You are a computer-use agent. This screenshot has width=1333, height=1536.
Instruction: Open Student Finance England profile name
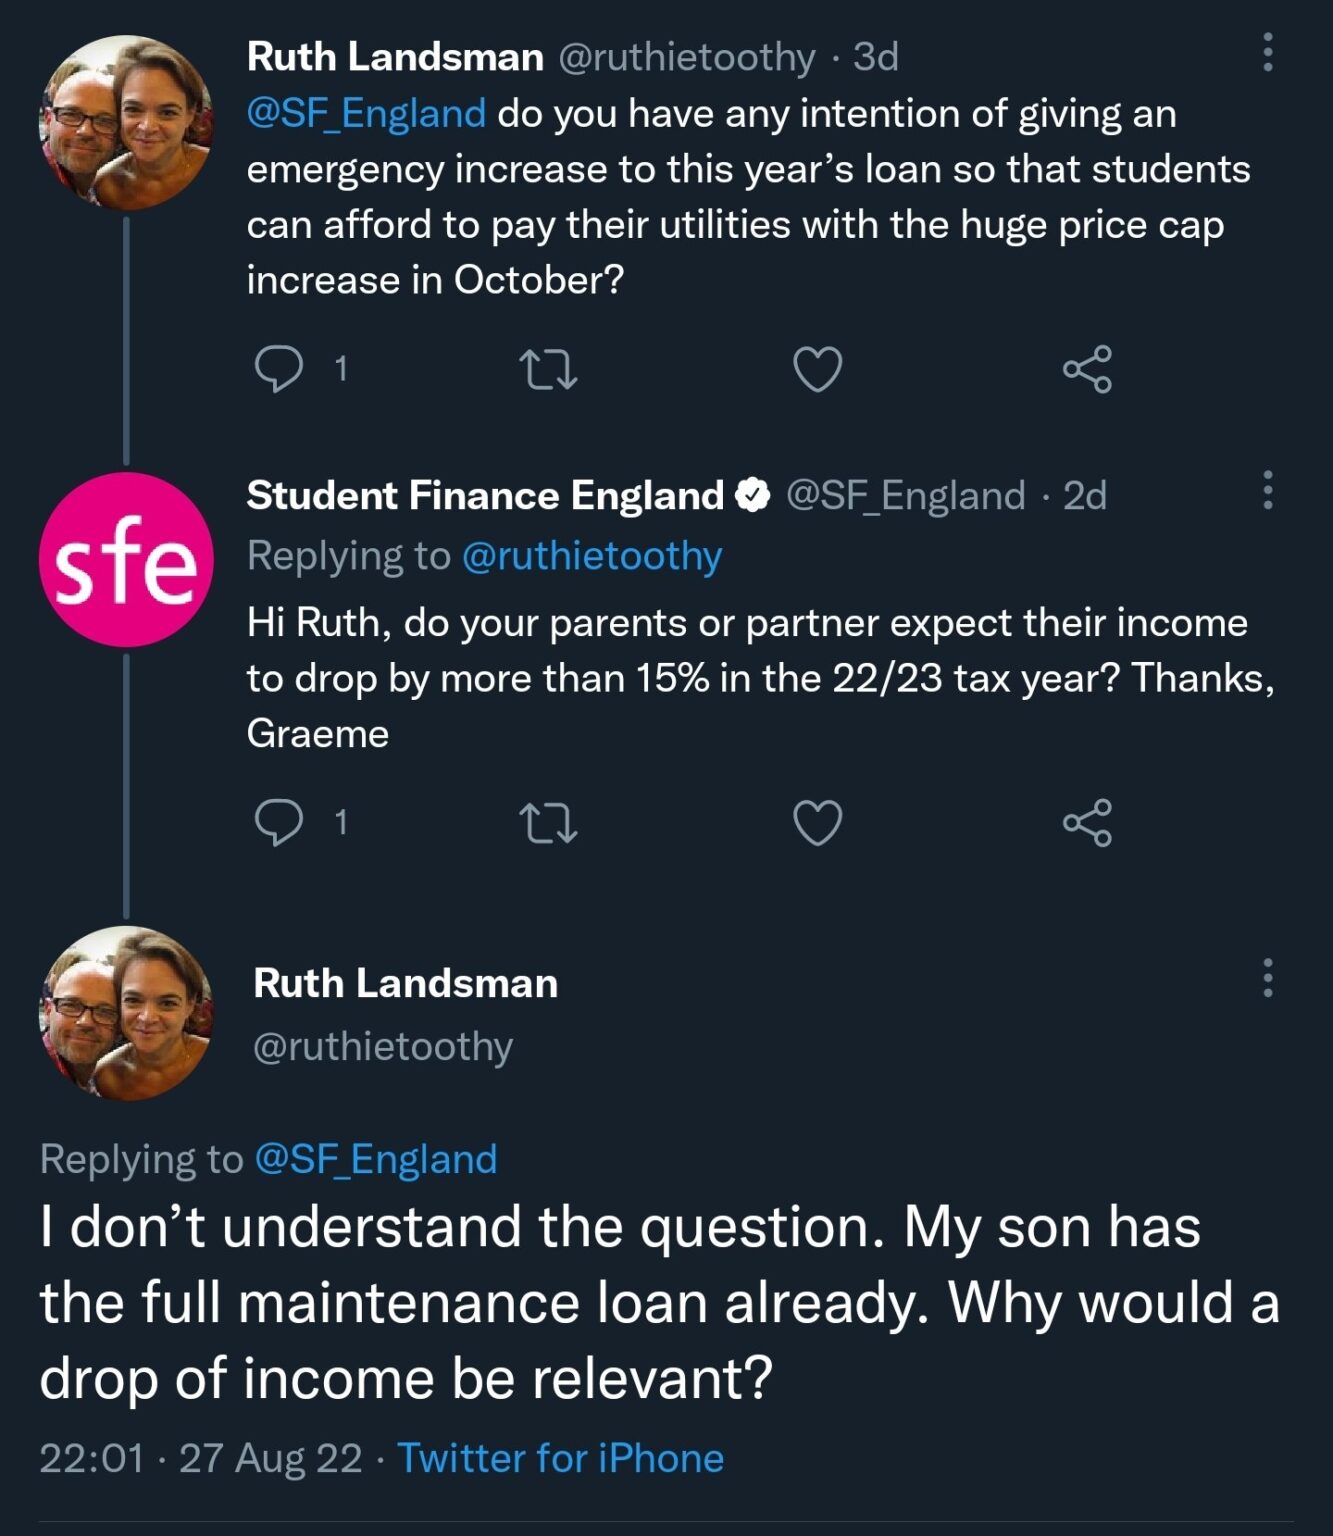click(485, 495)
